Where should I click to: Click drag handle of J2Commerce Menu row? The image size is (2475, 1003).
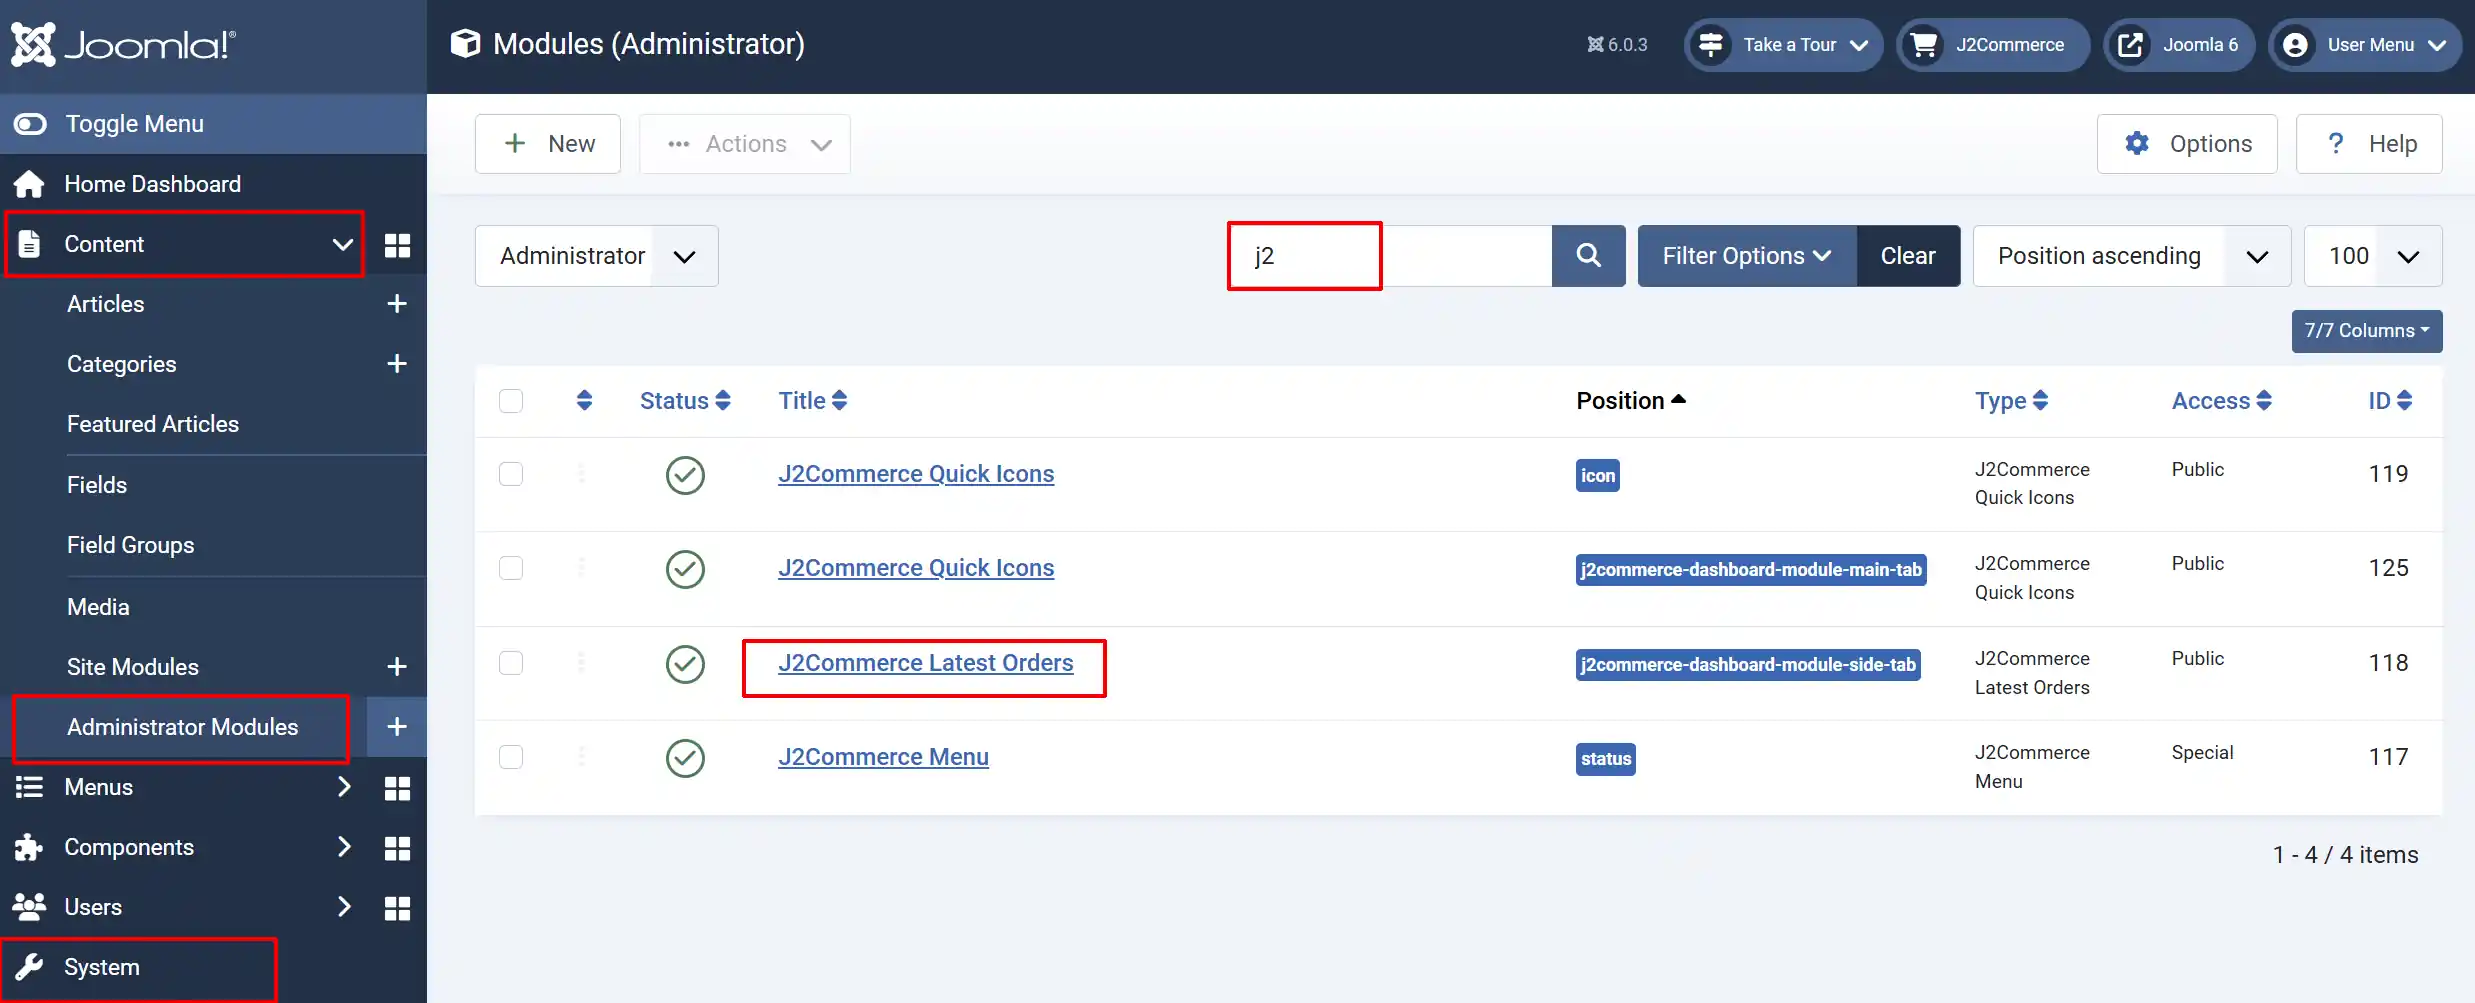coord(582,757)
